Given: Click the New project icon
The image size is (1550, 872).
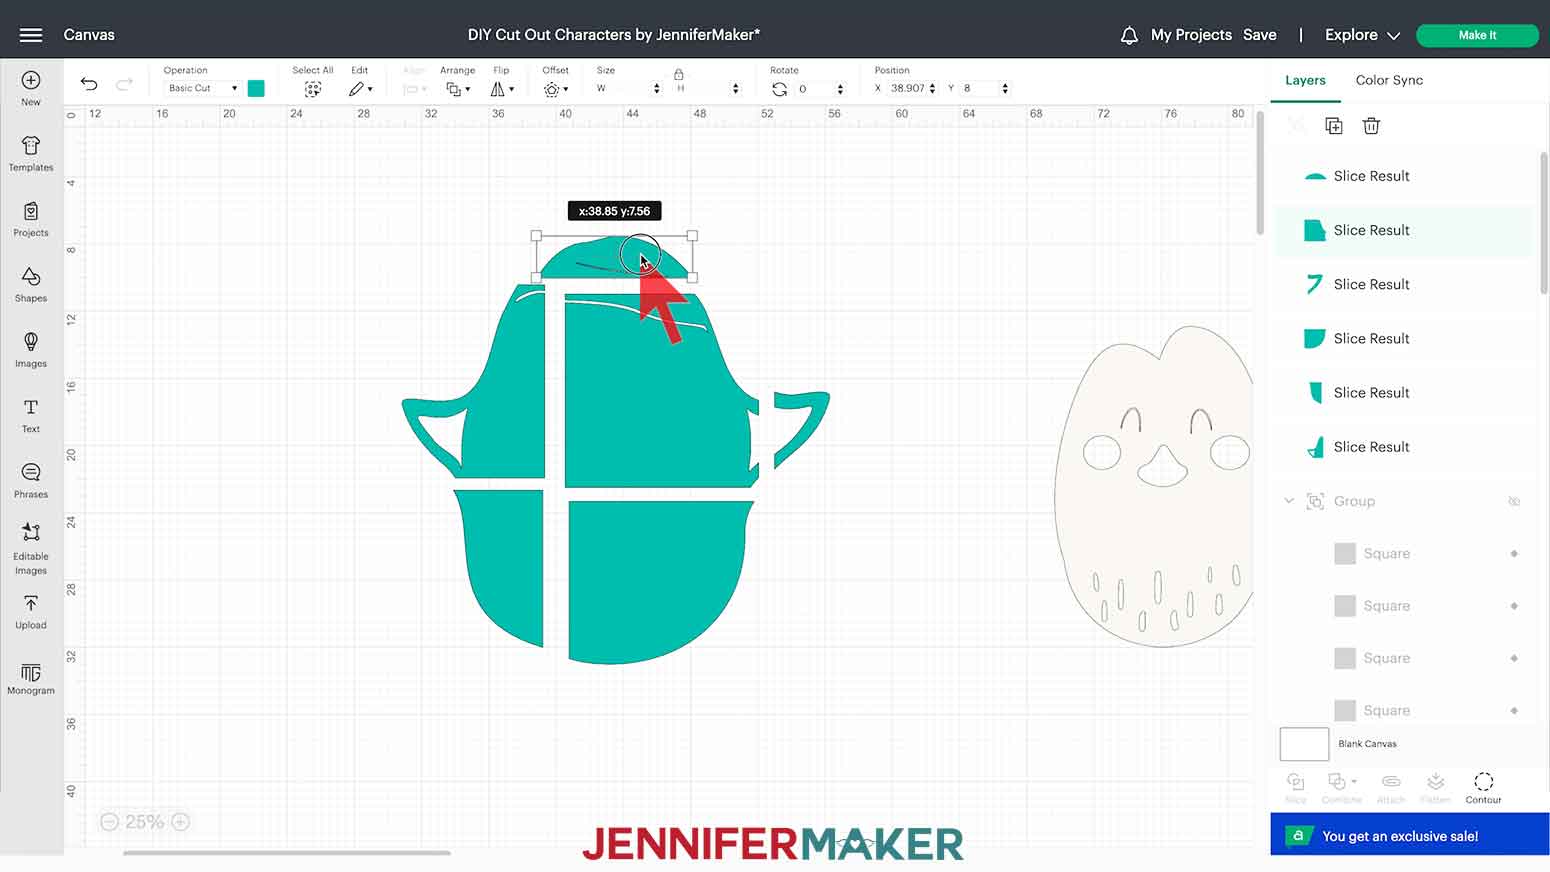Looking at the screenshot, I should 31,88.
